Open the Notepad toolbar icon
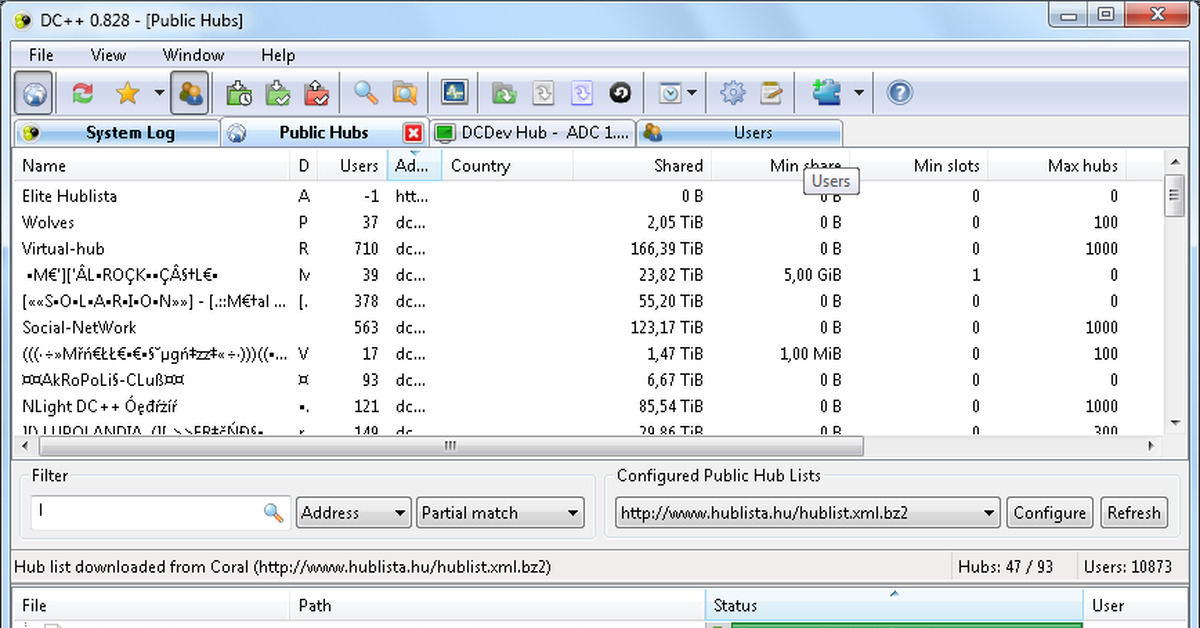 click(771, 94)
